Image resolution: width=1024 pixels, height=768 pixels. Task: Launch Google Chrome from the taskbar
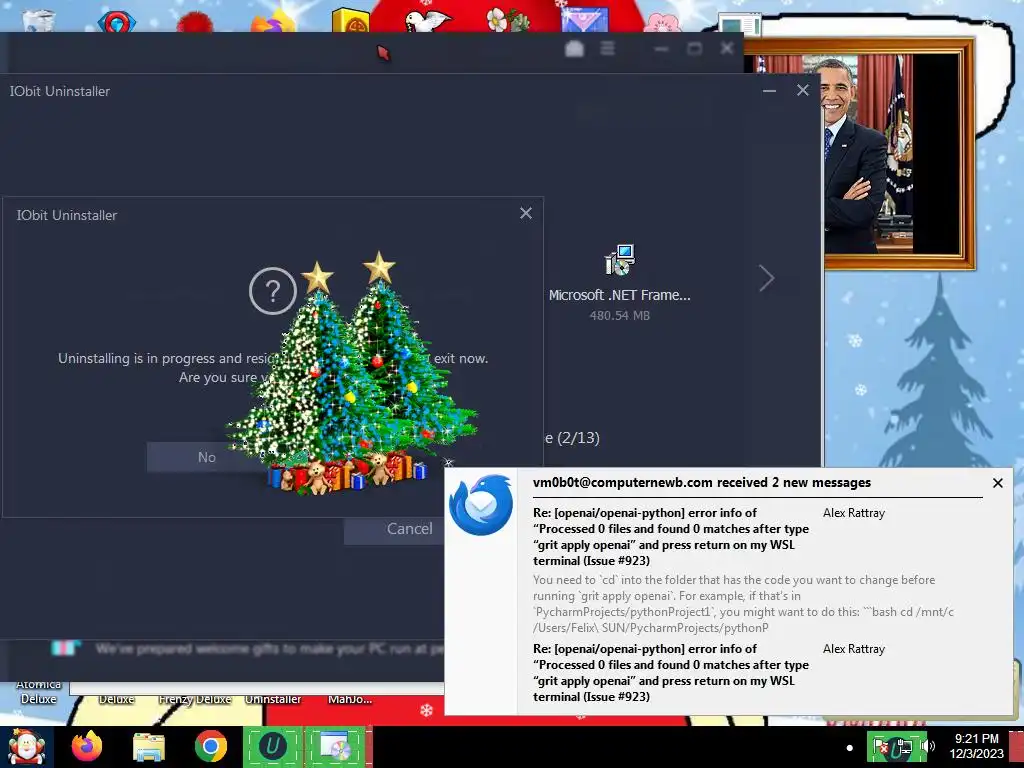point(210,746)
